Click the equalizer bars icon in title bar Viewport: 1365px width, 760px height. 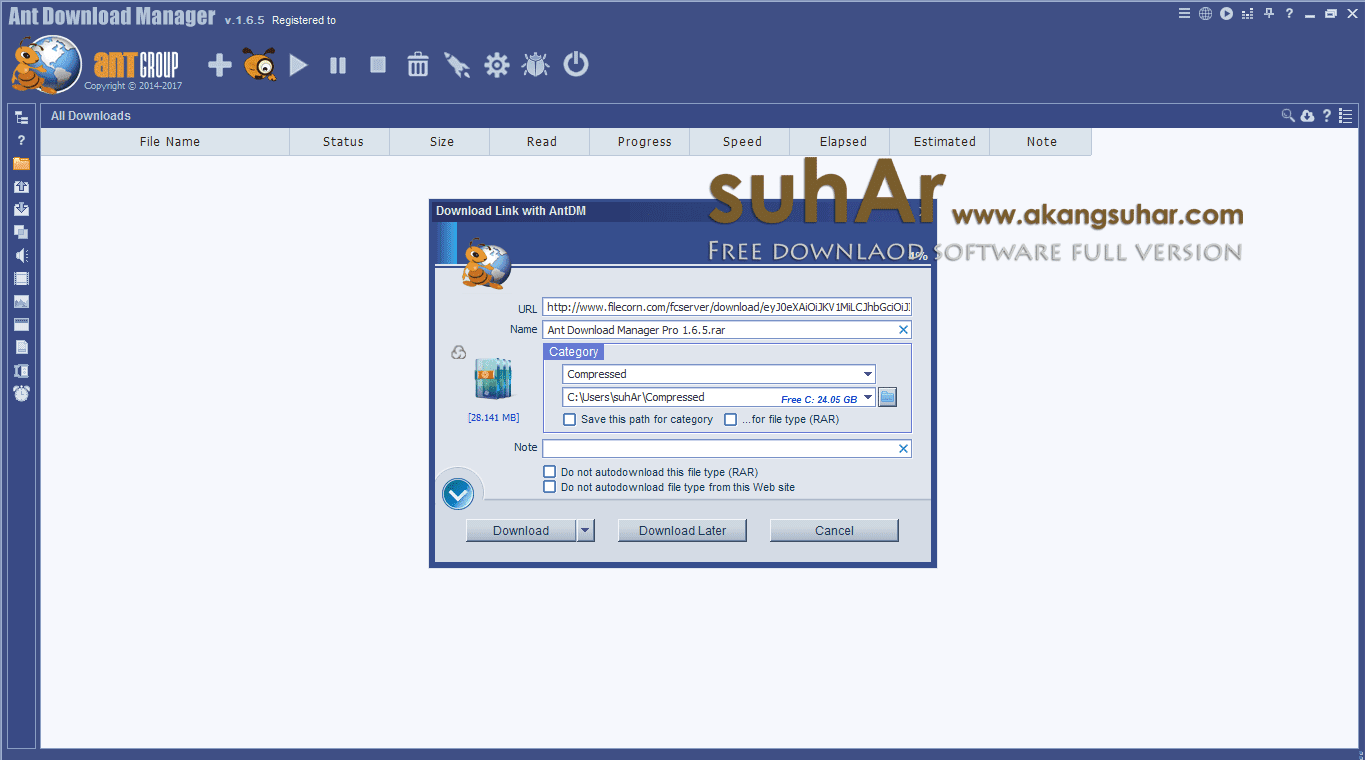[x=1247, y=14]
